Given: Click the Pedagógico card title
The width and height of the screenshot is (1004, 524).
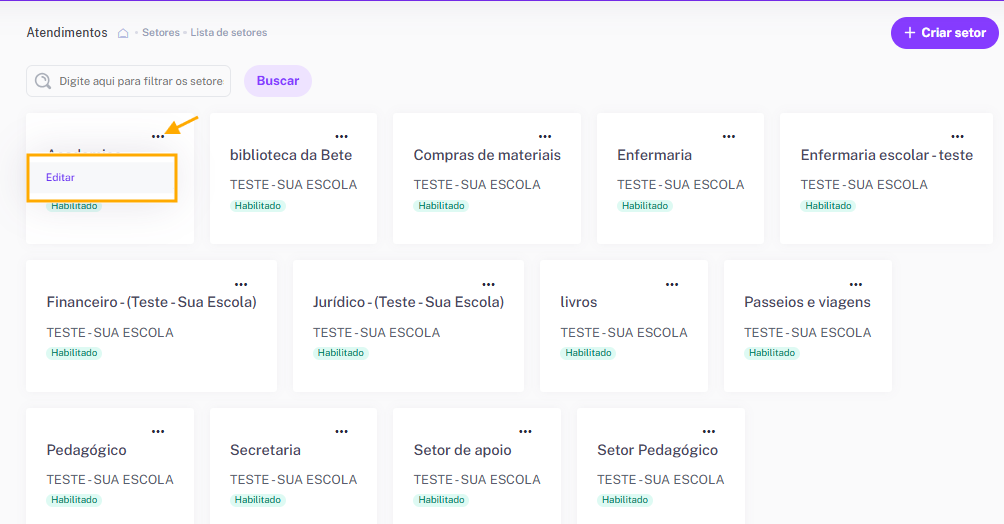Looking at the screenshot, I should coord(86,450).
